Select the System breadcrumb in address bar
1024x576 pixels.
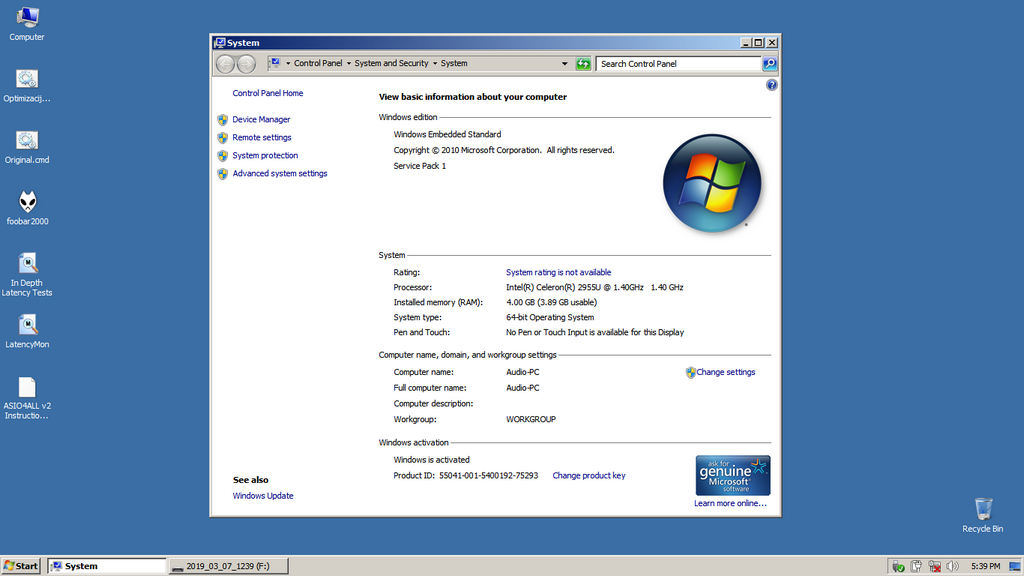click(454, 63)
